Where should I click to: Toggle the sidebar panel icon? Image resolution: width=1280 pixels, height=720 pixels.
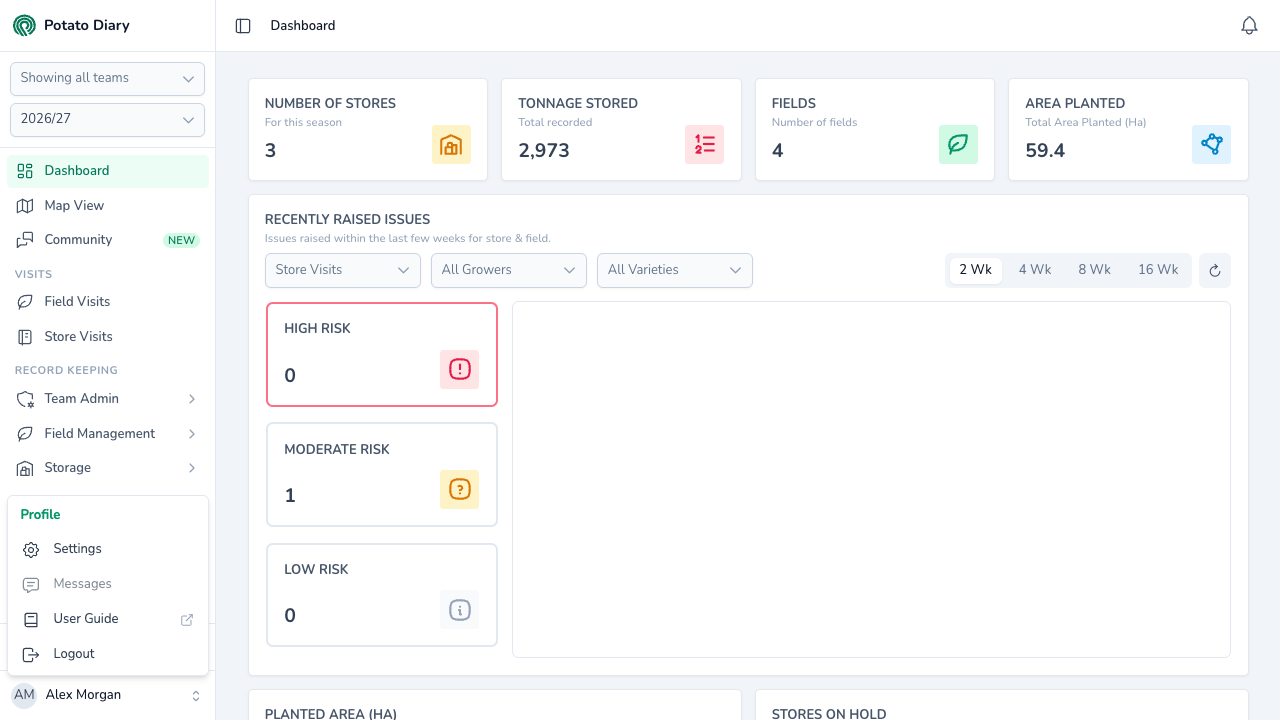[243, 26]
